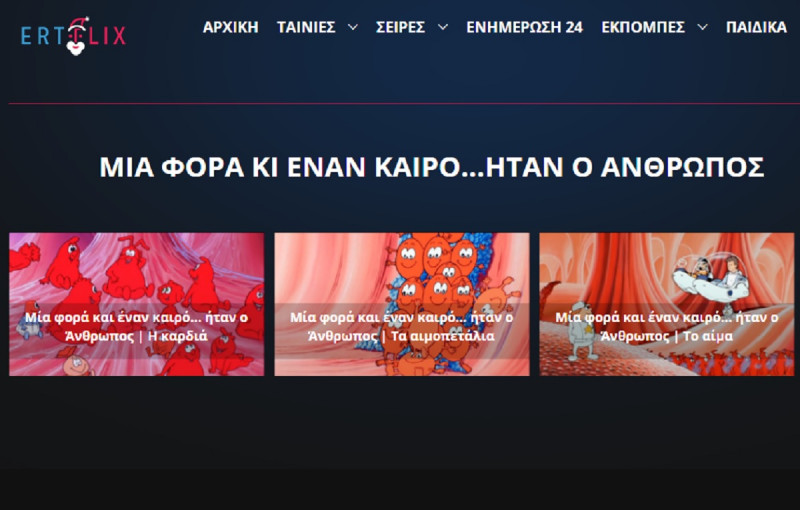The image size is (800, 510).
Task: Click the ERTFLIX logo
Action: point(73,35)
